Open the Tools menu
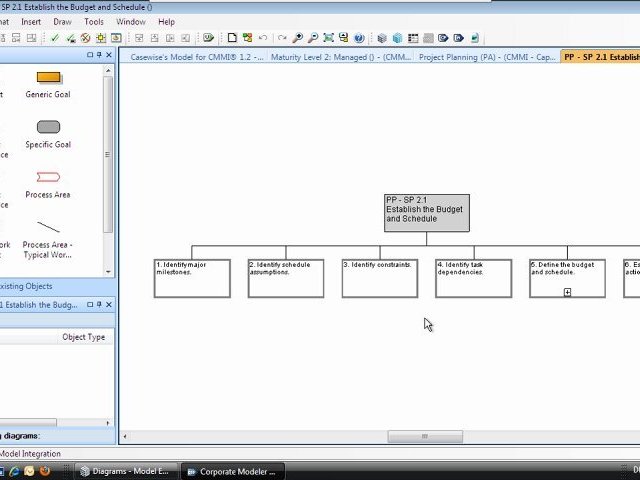 click(94, 22)
